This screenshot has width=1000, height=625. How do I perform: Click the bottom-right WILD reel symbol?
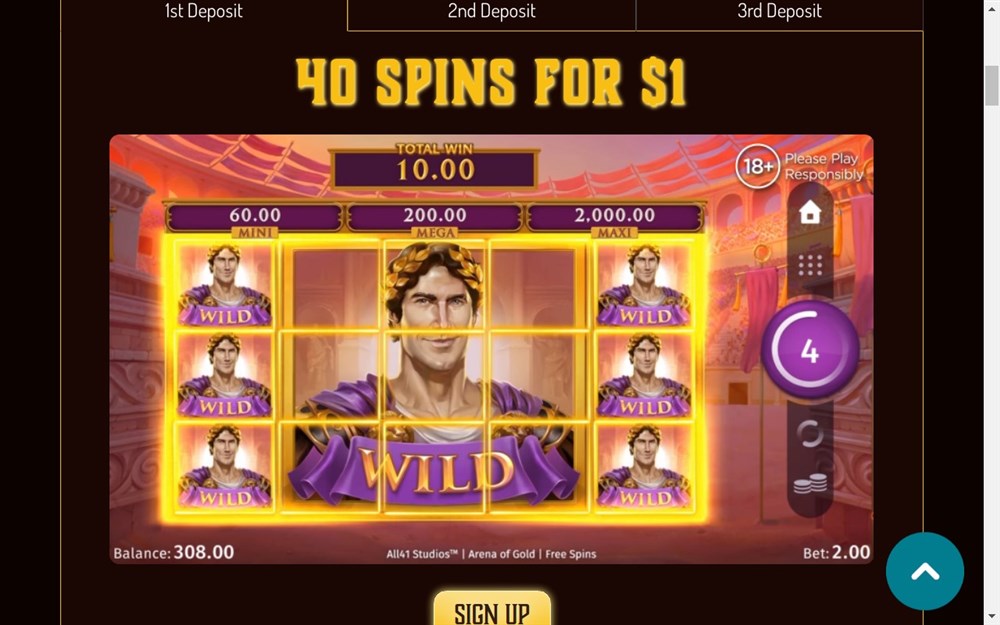pyautogui.click(x=644, y=466)
